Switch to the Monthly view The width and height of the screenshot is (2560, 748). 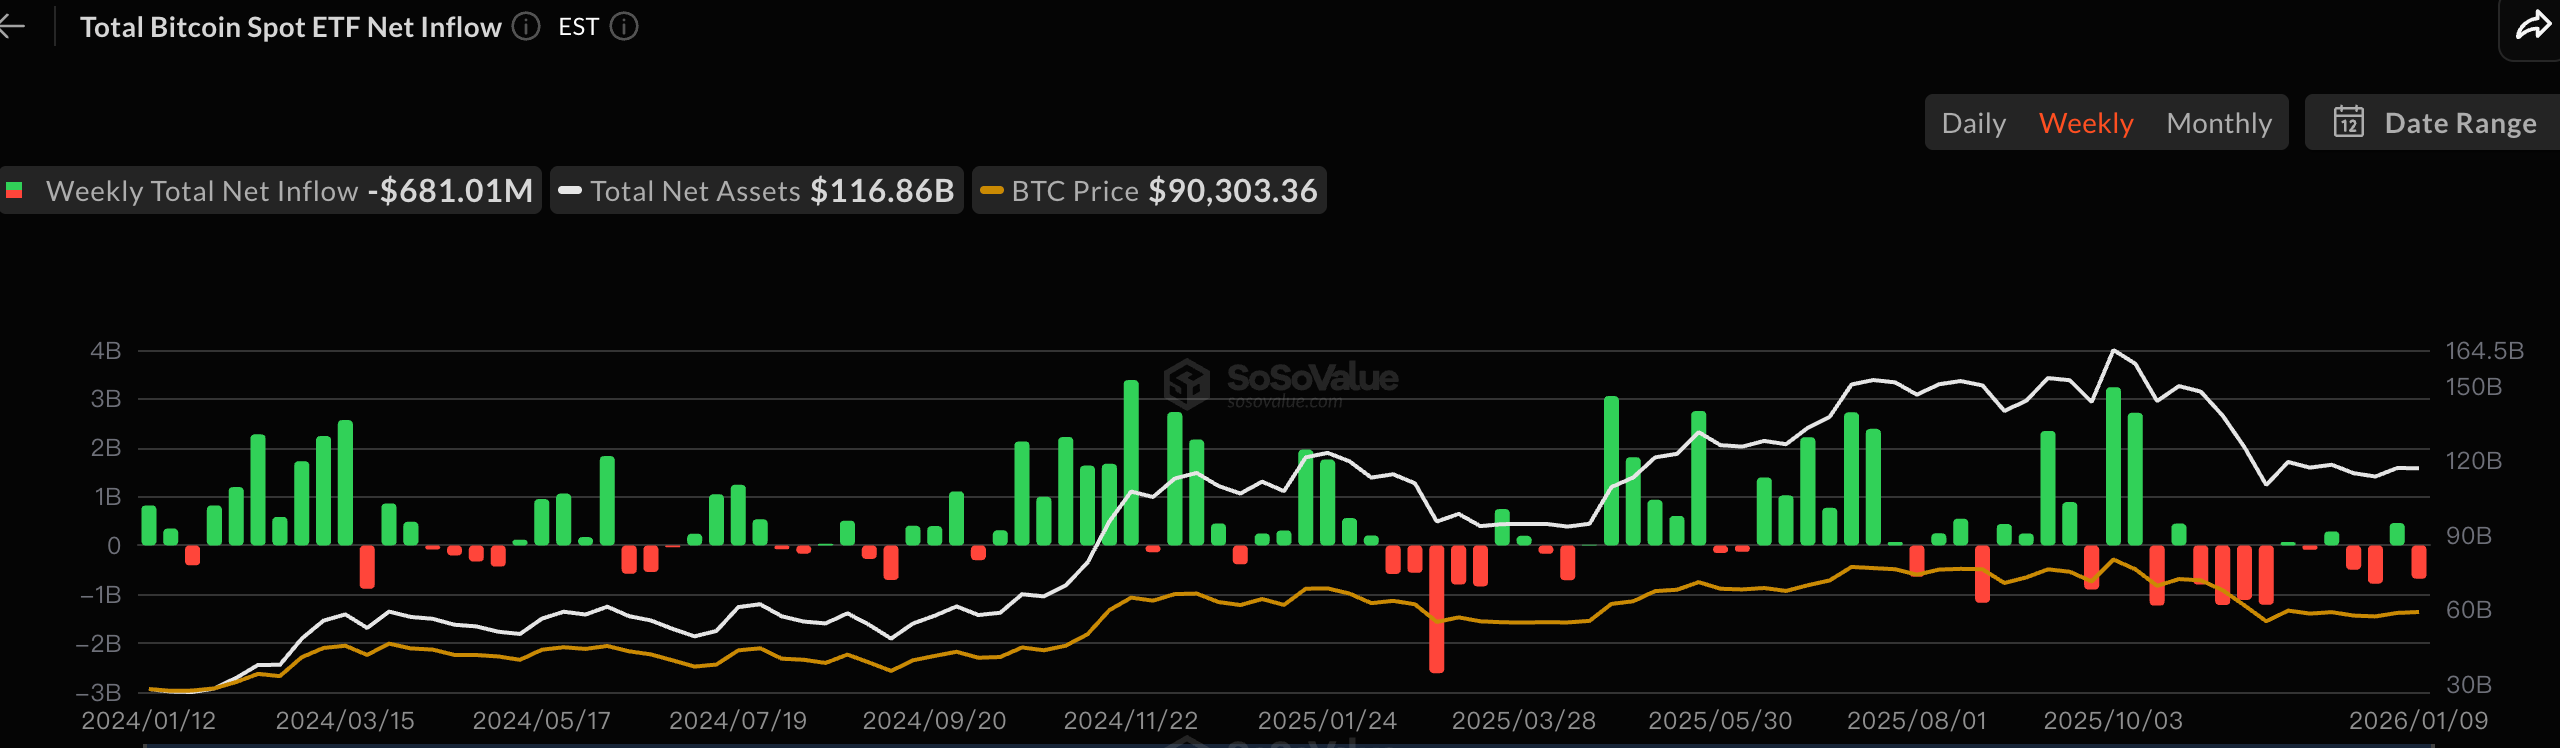pos(2218,123)
